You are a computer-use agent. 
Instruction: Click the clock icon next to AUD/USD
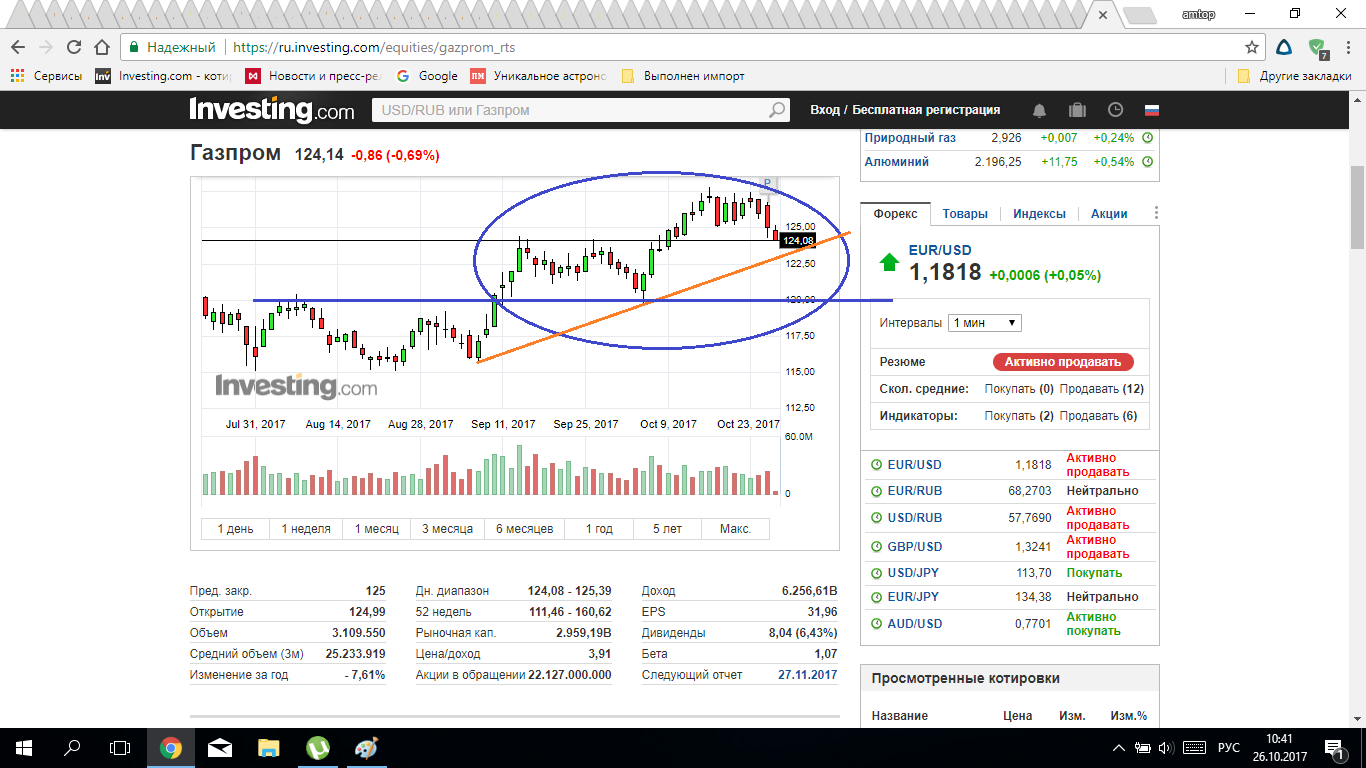point(877,624)
